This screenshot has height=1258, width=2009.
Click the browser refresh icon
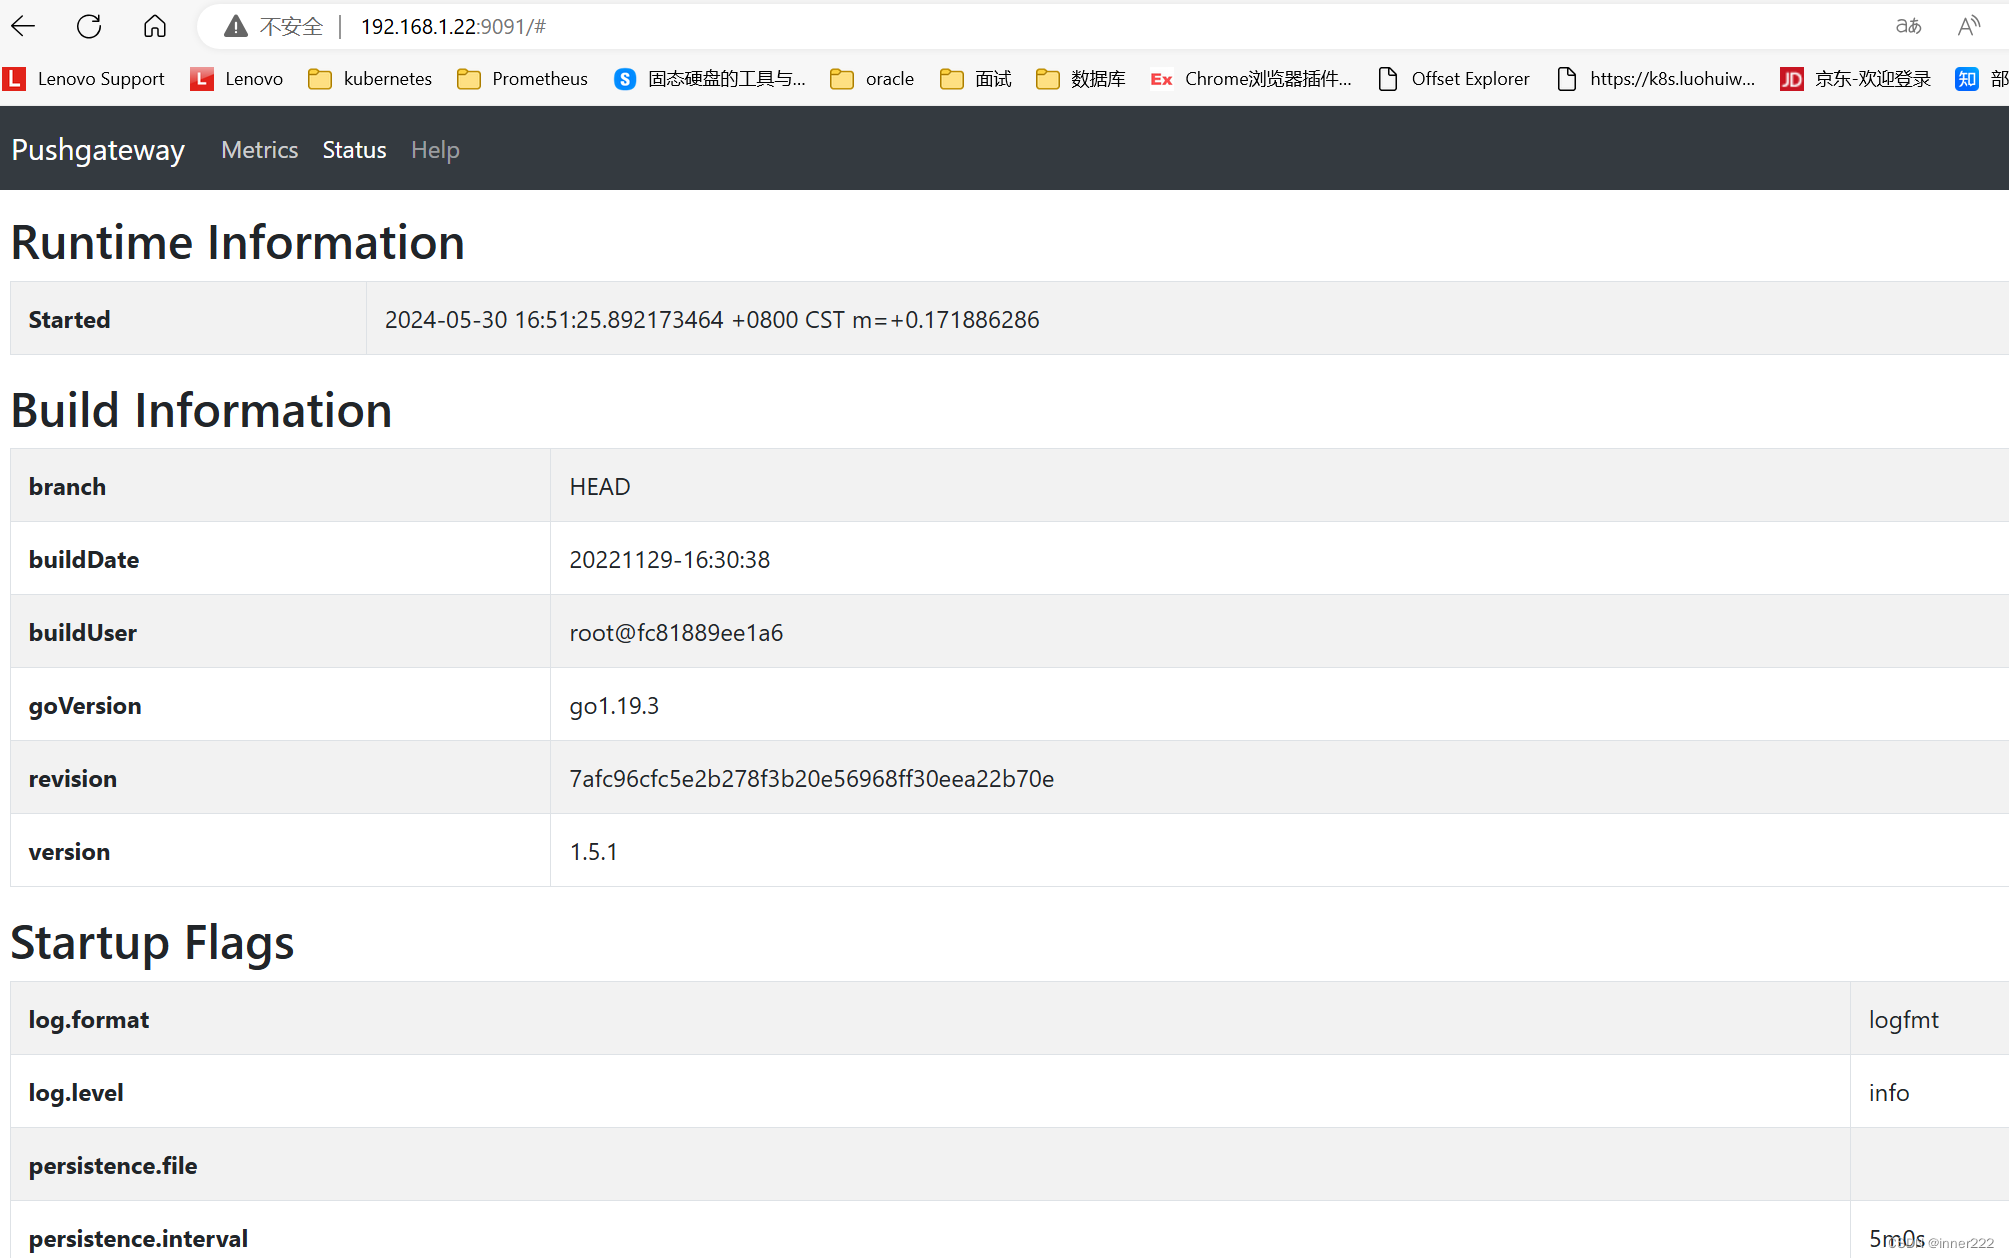coord(88,26)
